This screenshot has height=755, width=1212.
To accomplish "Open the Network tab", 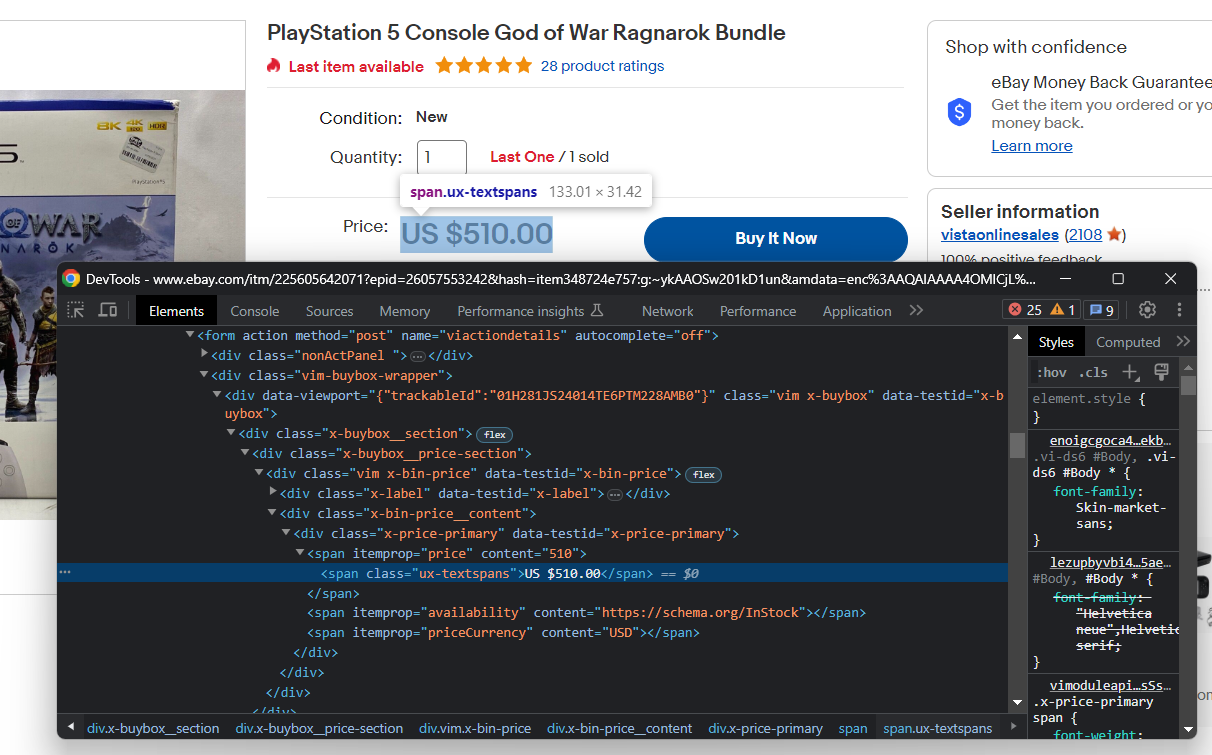I will pyautogui.click(x=668, y=311).
